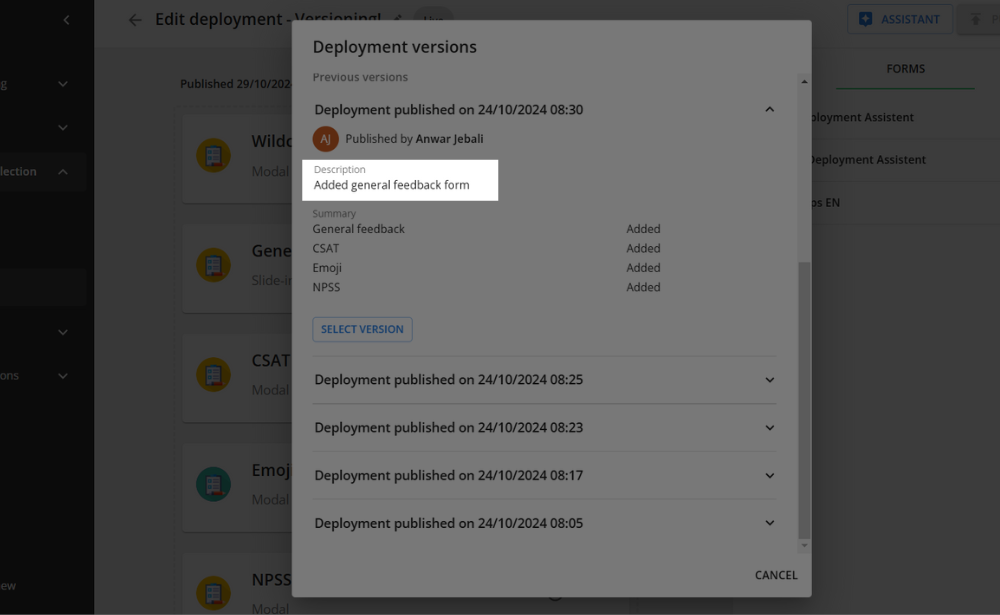Click Anwar Jebali's avatar badge
1000x615 pixels.
pos(325,138)
